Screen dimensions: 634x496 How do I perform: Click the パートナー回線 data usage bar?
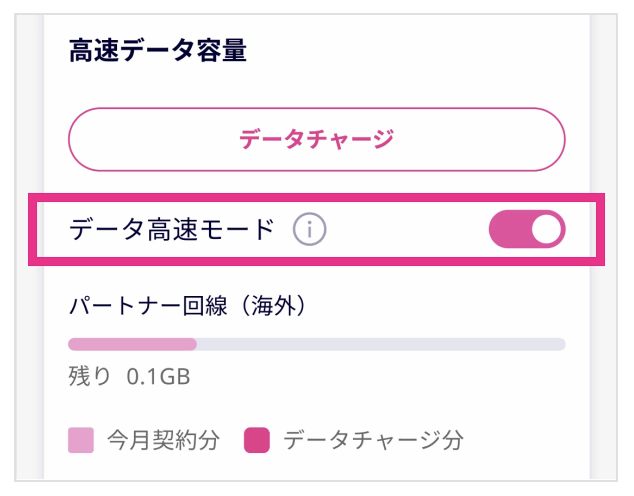pos(317,344)
